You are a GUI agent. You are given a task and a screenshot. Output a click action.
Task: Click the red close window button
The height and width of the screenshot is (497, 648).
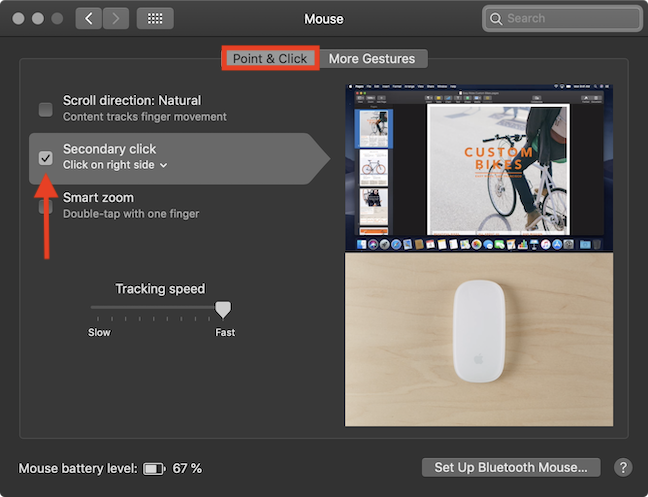click(x=19, y=18)
